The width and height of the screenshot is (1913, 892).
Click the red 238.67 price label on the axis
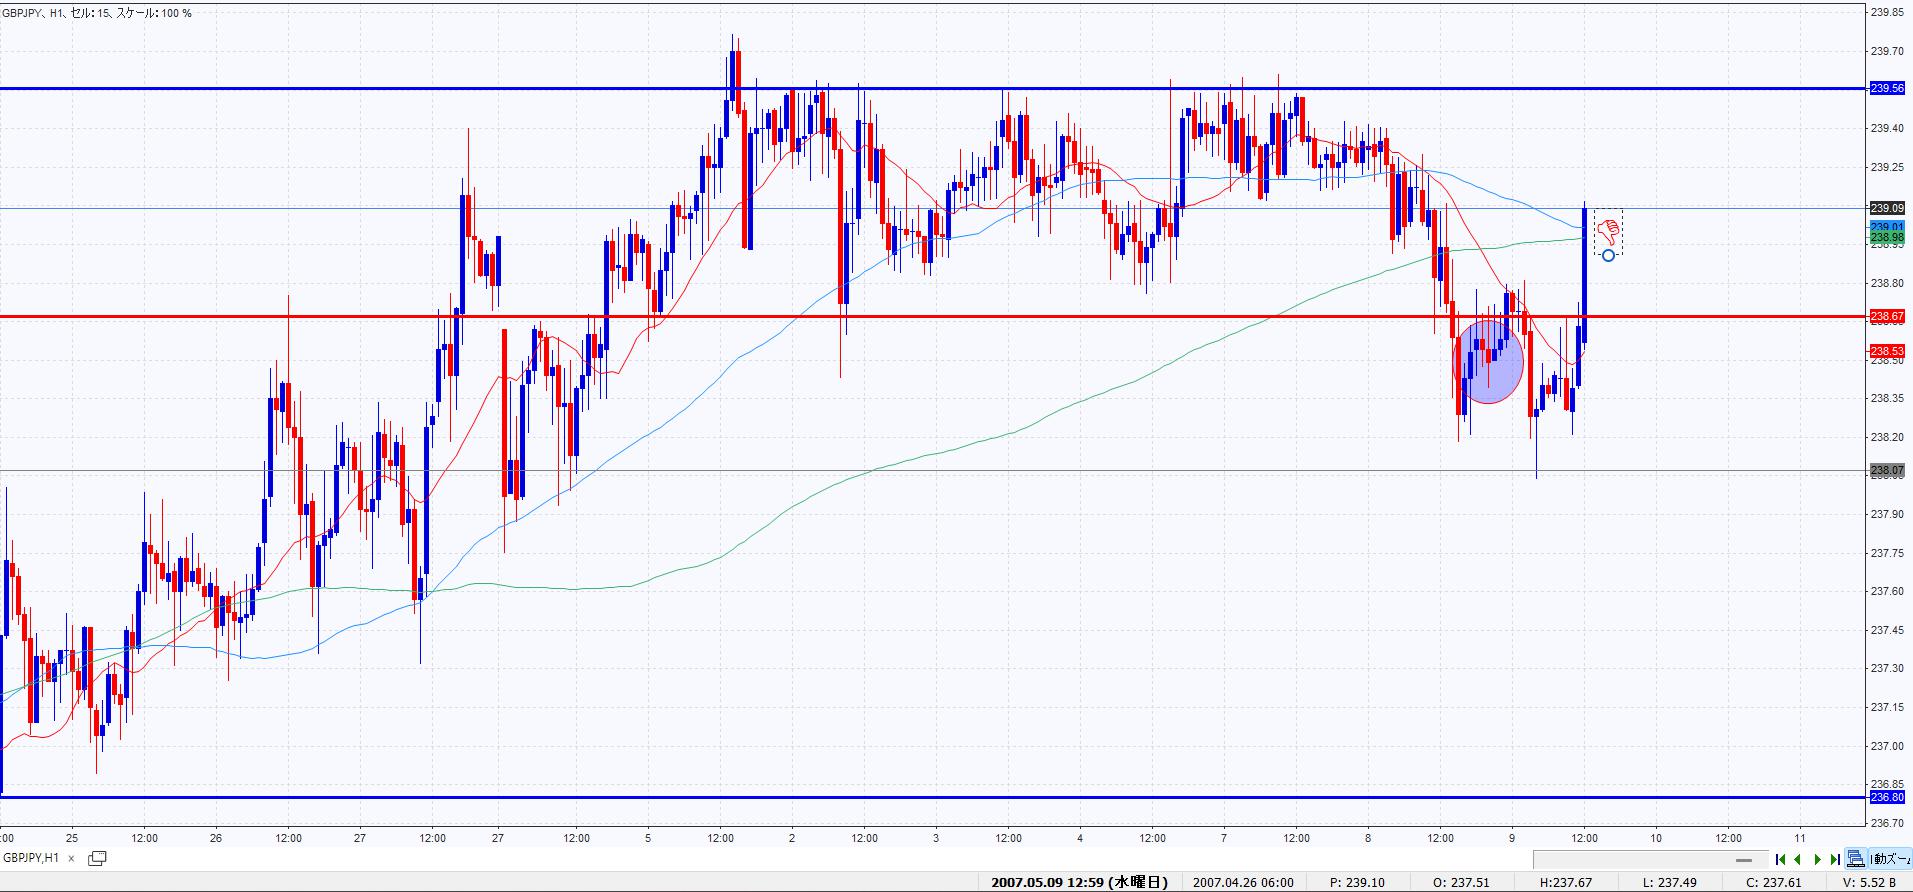click(1887, 317)
